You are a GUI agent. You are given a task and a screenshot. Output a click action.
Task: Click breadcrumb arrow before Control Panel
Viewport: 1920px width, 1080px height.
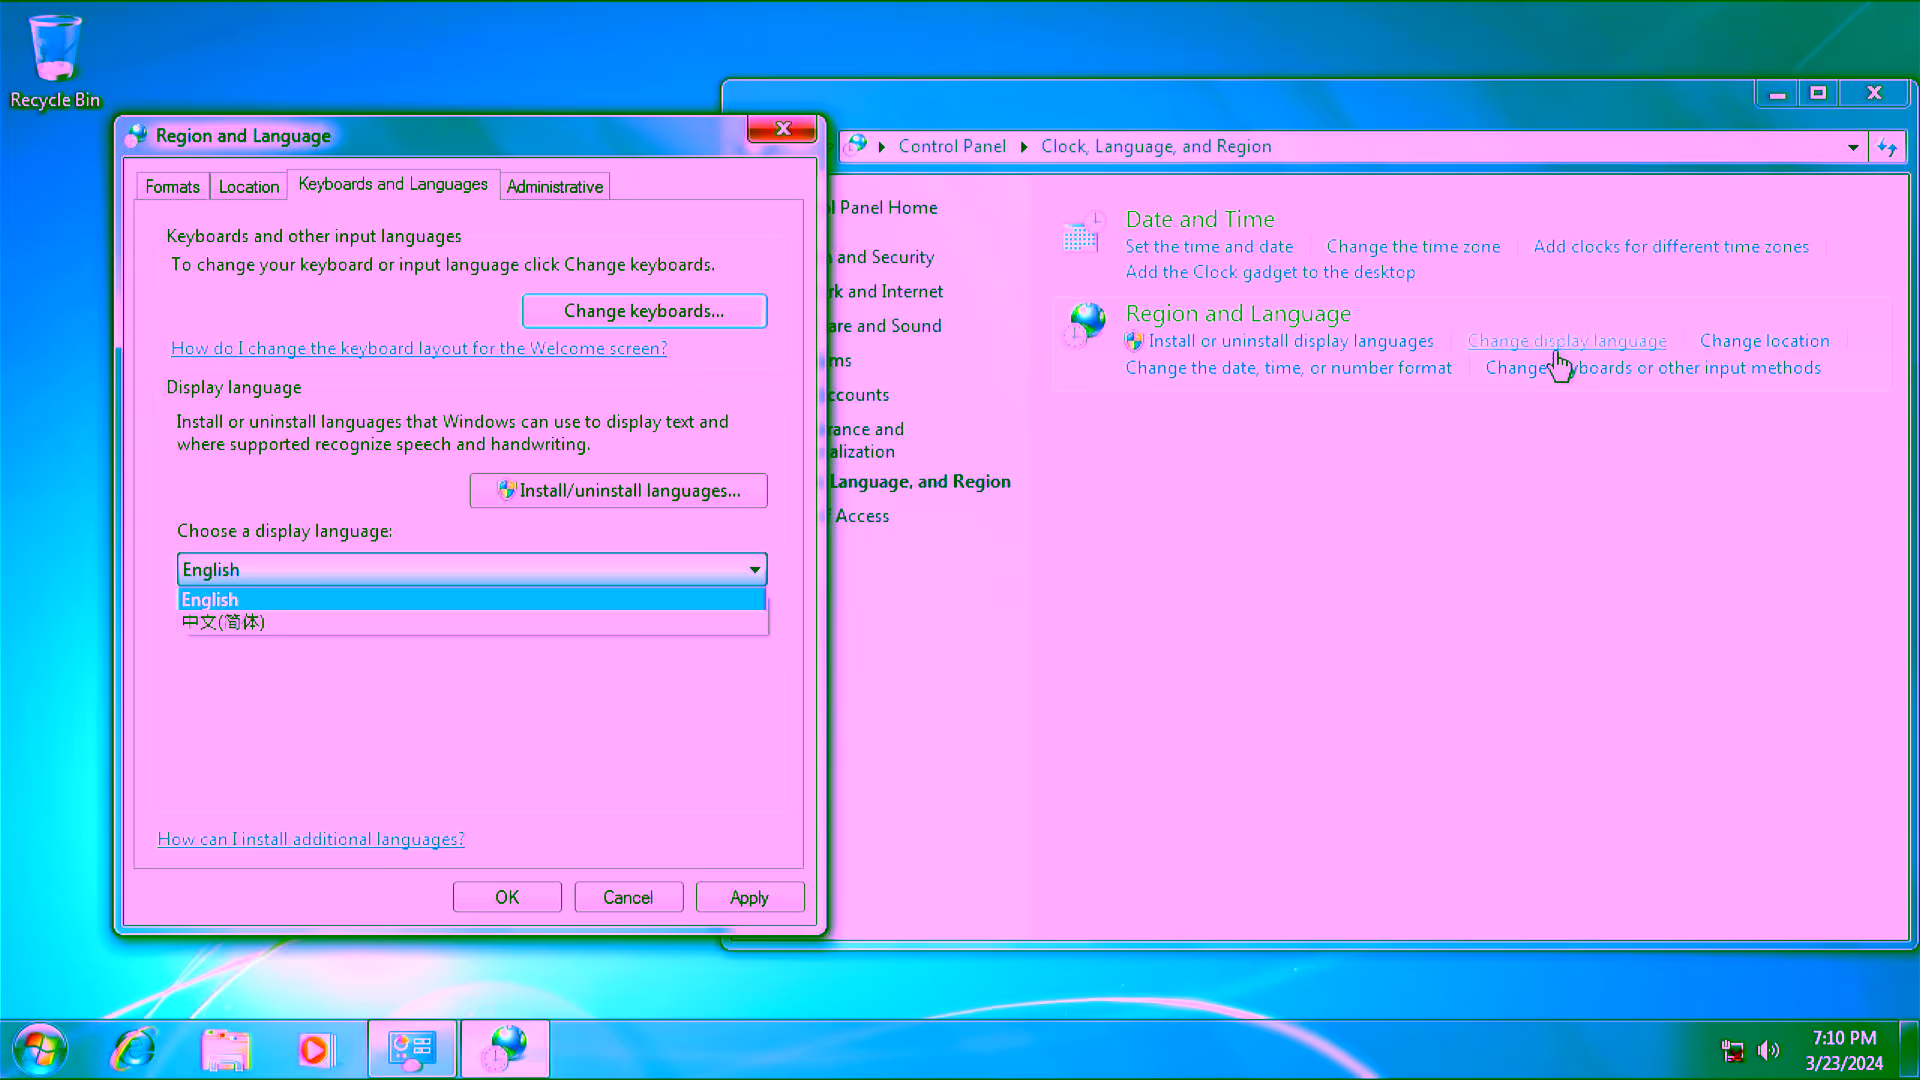[x=882, y=147]
